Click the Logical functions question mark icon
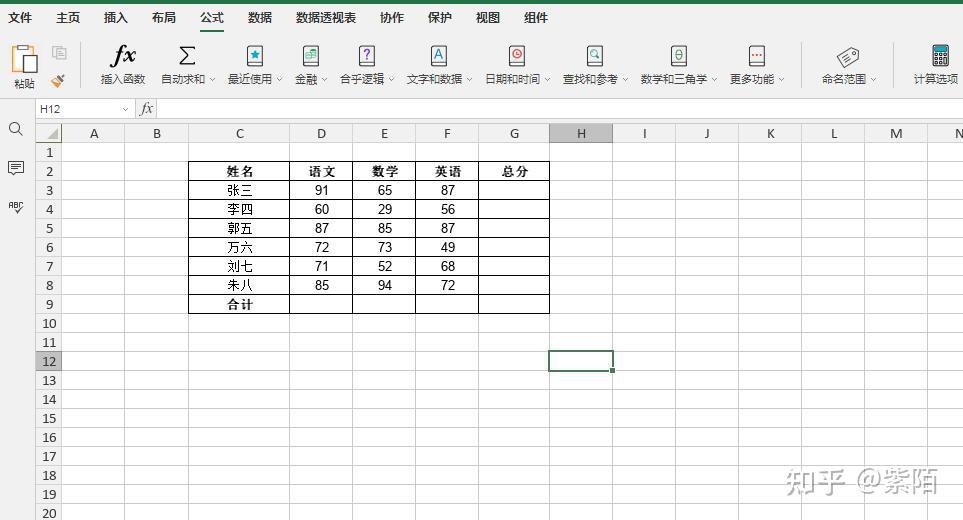 coord(367,56)
